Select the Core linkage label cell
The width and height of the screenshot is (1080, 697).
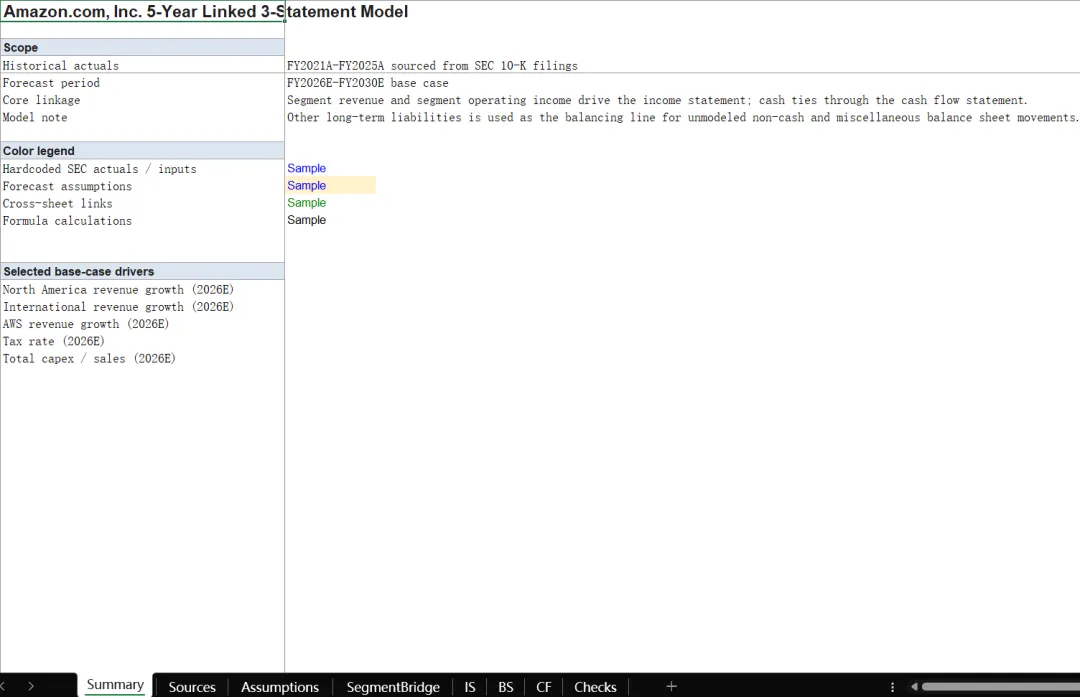coord(143,100)
